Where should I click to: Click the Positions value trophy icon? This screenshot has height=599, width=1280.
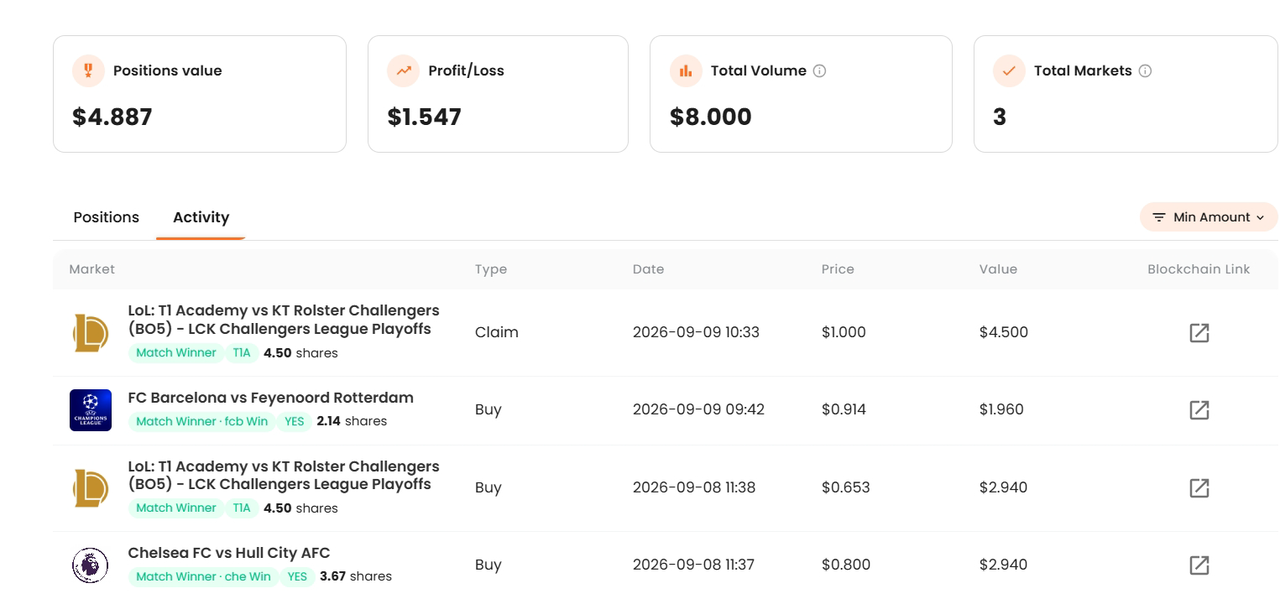(x=88, y=71)
